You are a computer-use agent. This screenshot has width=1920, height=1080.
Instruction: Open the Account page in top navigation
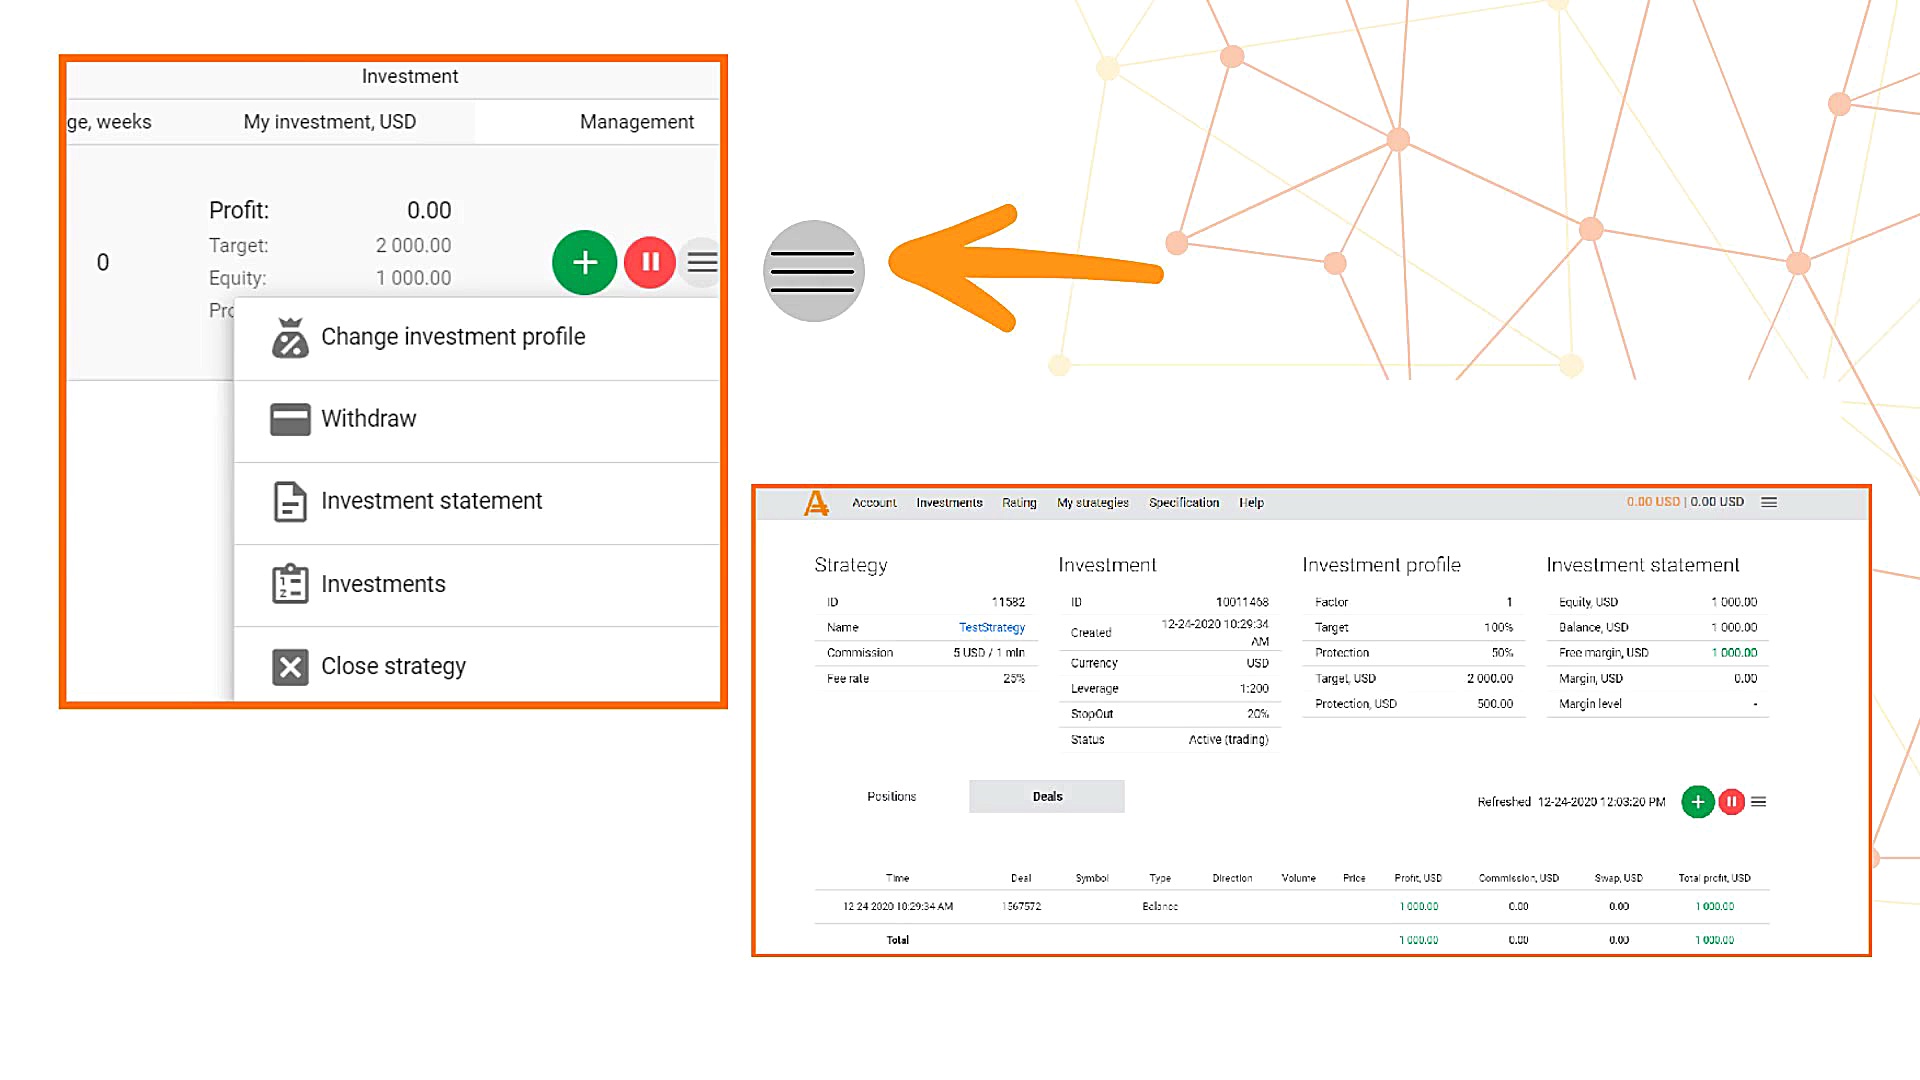pos(874,503)
